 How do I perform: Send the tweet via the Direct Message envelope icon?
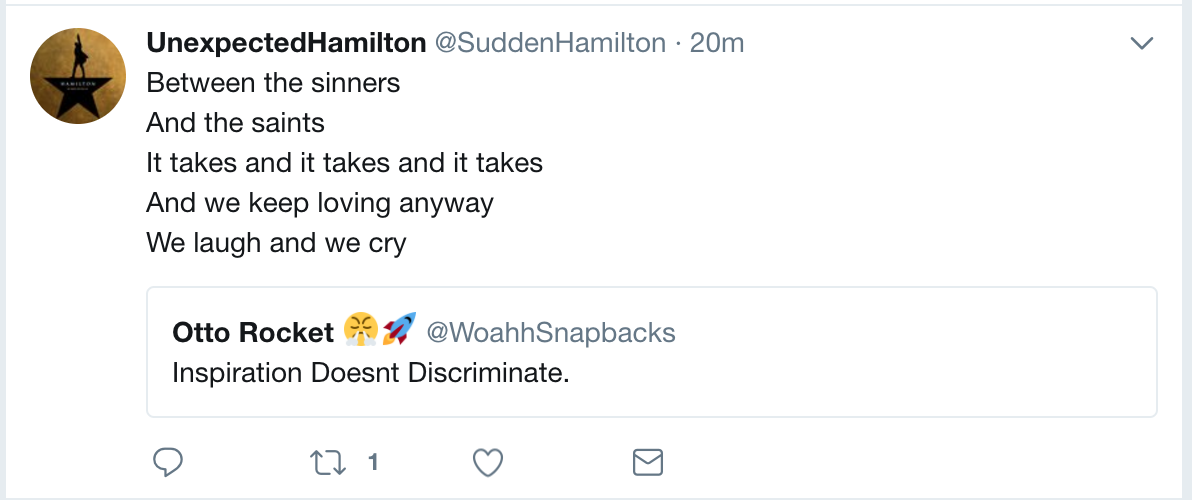click(648, 462)
